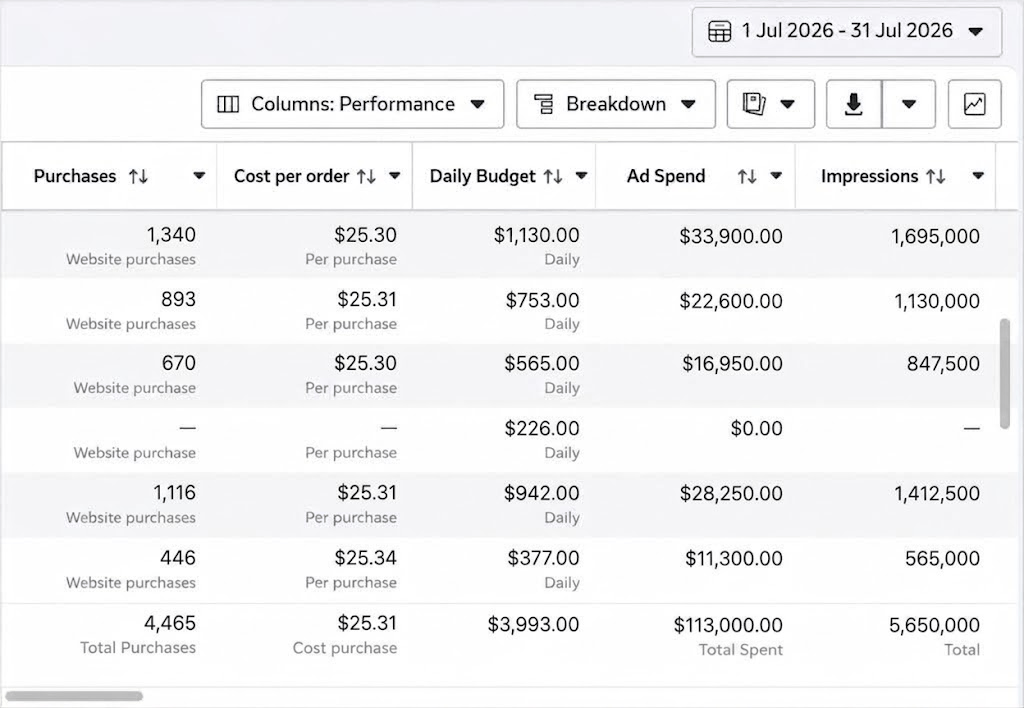The image size is (1024, 708).
Task: Select the 847,500 impressions cell
Action: click(943, 364)
